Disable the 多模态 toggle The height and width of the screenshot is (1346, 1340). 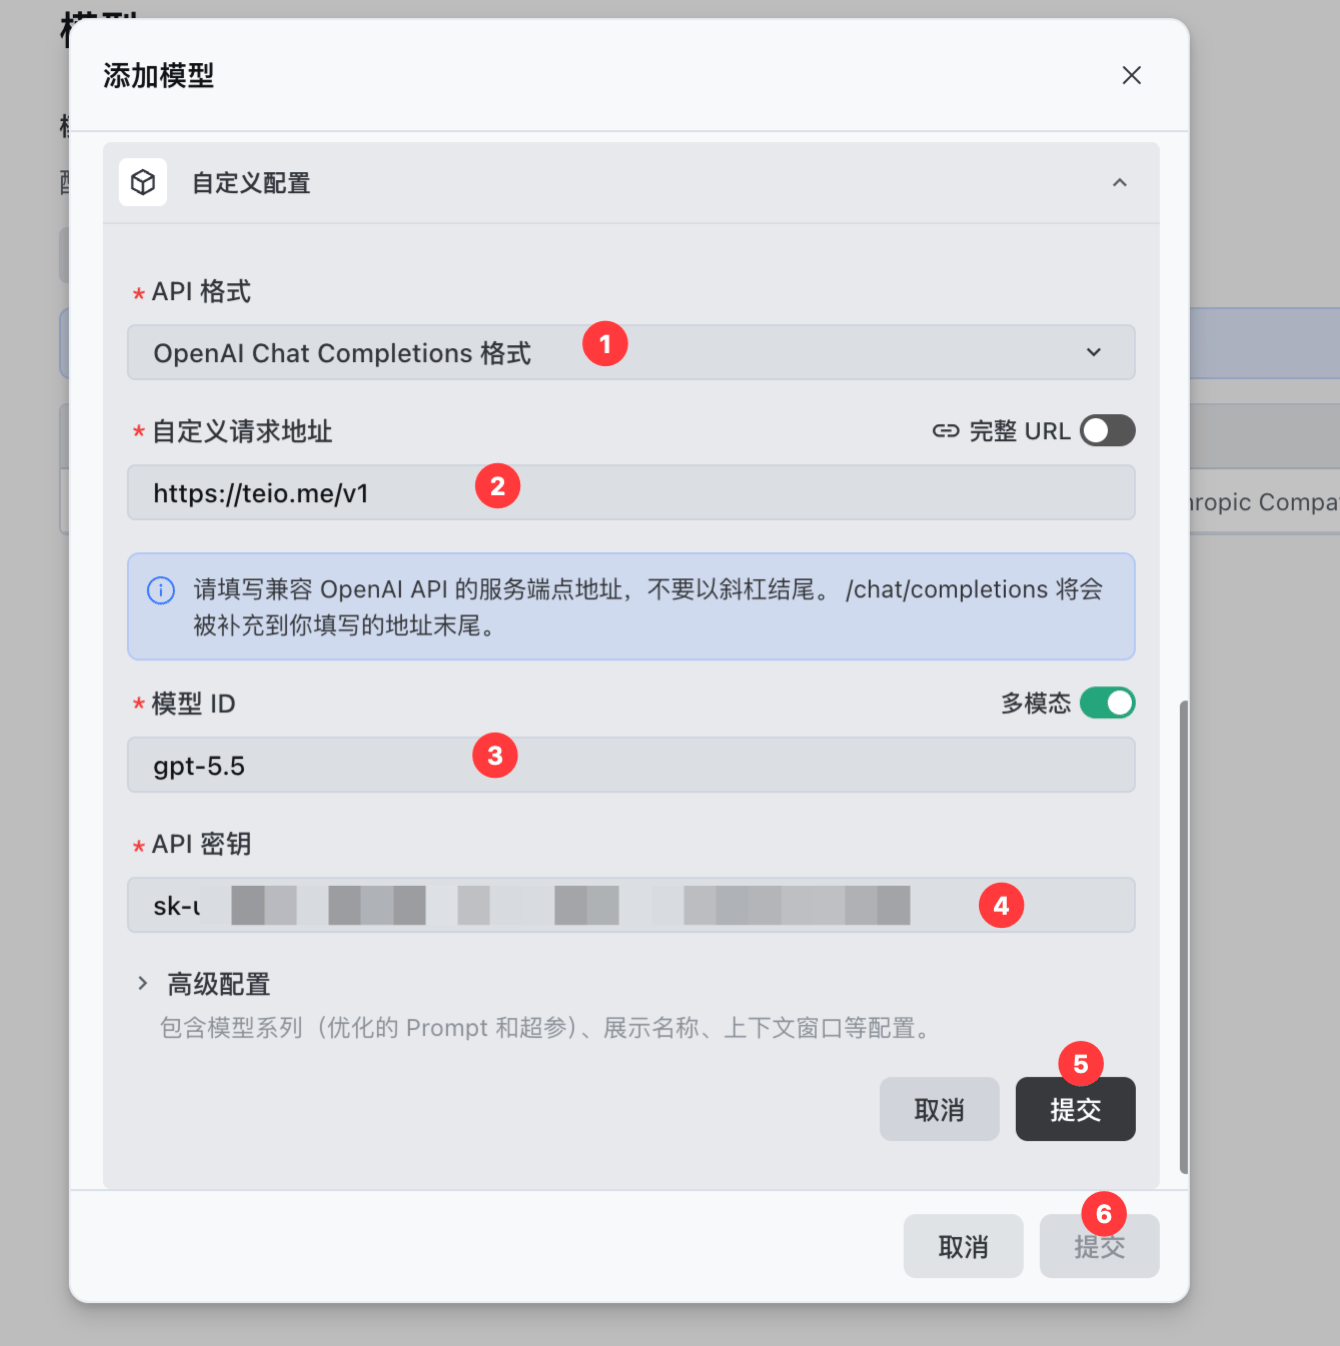tap(1107, 703)
